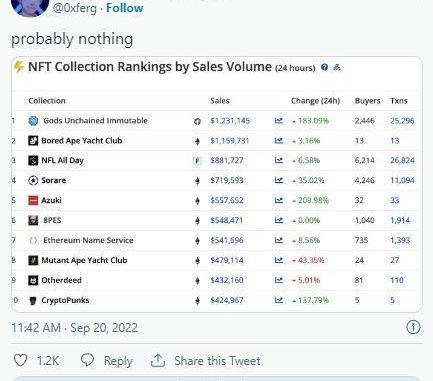Click the help question mark icon beside 24 hours
This screenshot has height=381, width=433.
(324, 67)
